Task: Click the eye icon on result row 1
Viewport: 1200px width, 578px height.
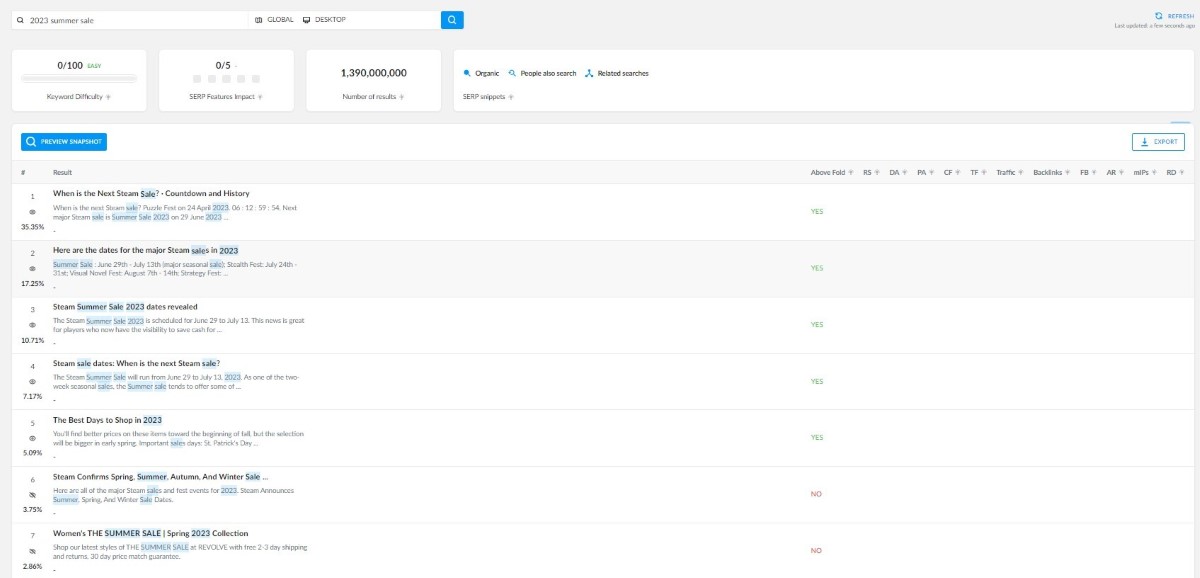Action: point(32,212)
